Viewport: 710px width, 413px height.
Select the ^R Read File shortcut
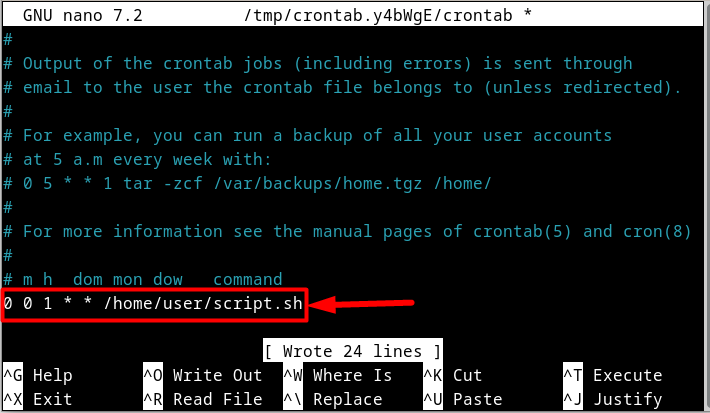203,399
